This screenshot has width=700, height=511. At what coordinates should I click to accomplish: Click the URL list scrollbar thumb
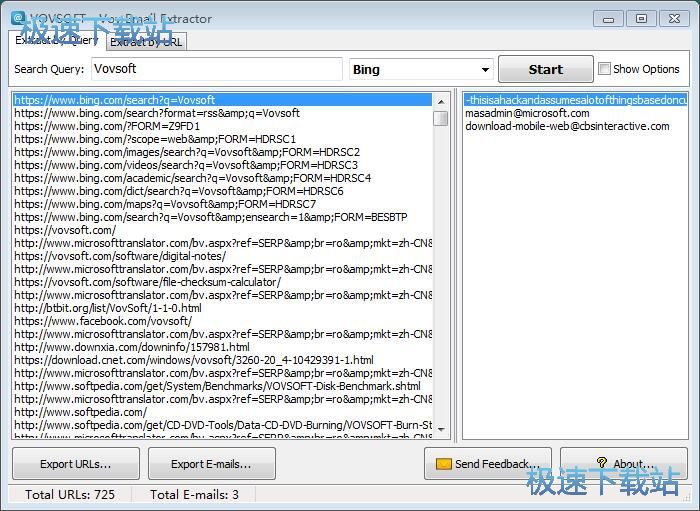click(441, 118)
